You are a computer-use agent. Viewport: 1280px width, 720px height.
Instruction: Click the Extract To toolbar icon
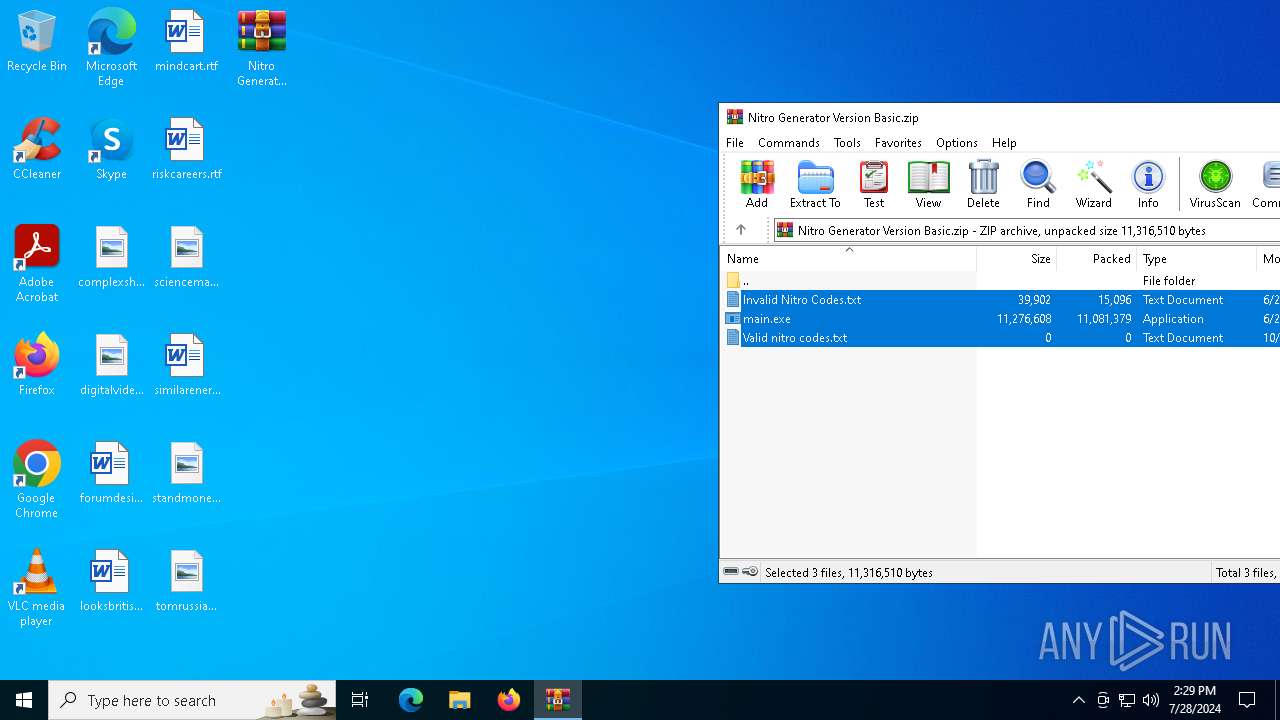click(815, 184)
